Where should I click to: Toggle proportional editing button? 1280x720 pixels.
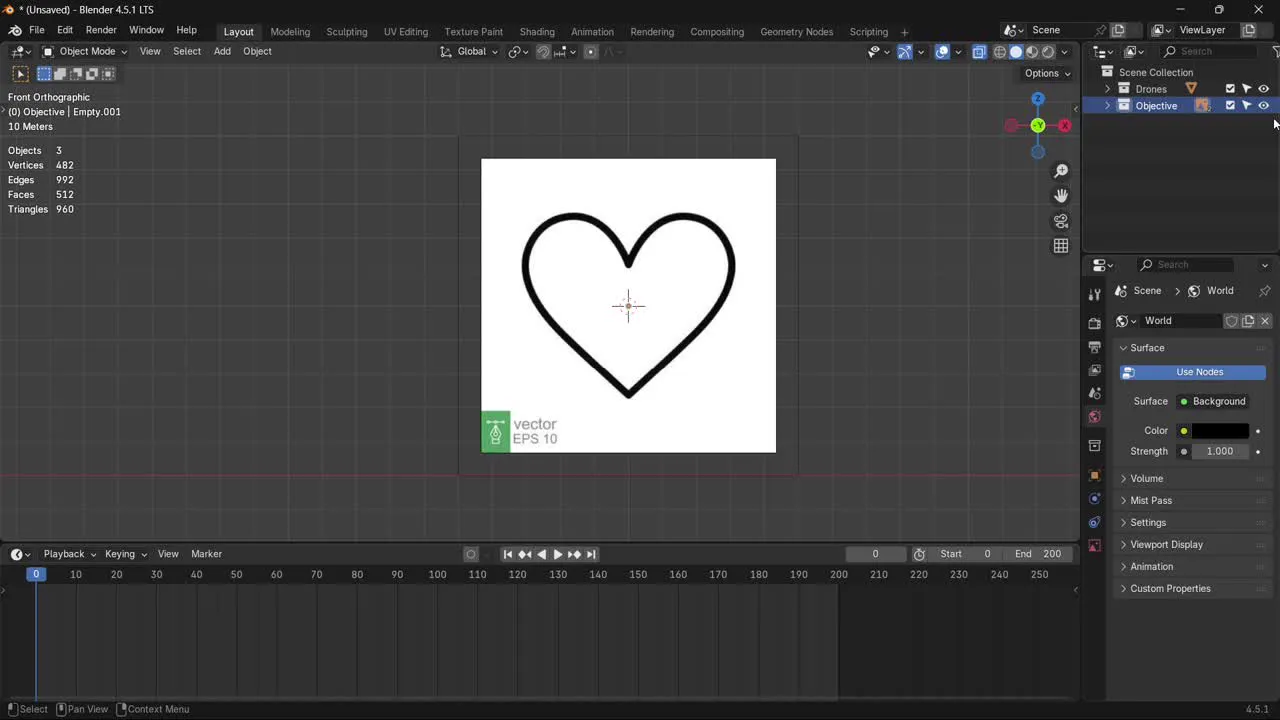pyautogui.click(x=591, y=52)
